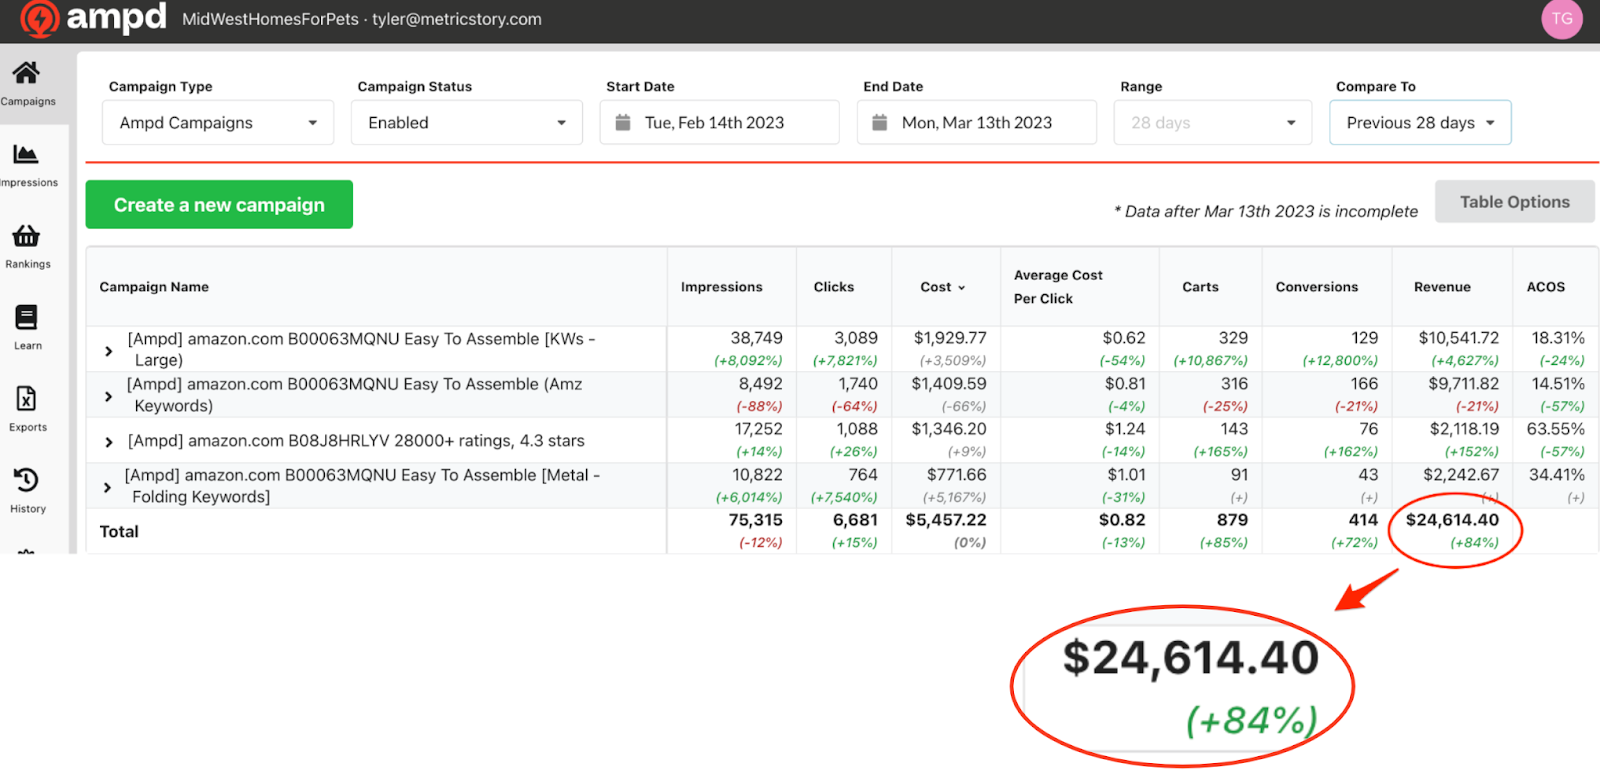Viewport: 1600px width, 770px height.
Task: Click the 'Data after Mar 13th 2023 is incomplete' note
Action: pos(1266,211)
